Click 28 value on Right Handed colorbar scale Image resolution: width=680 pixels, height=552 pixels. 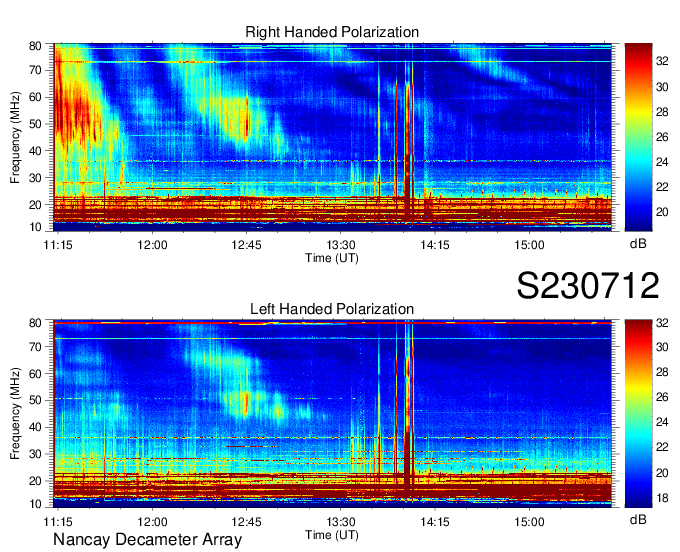(x=662, y=112)
